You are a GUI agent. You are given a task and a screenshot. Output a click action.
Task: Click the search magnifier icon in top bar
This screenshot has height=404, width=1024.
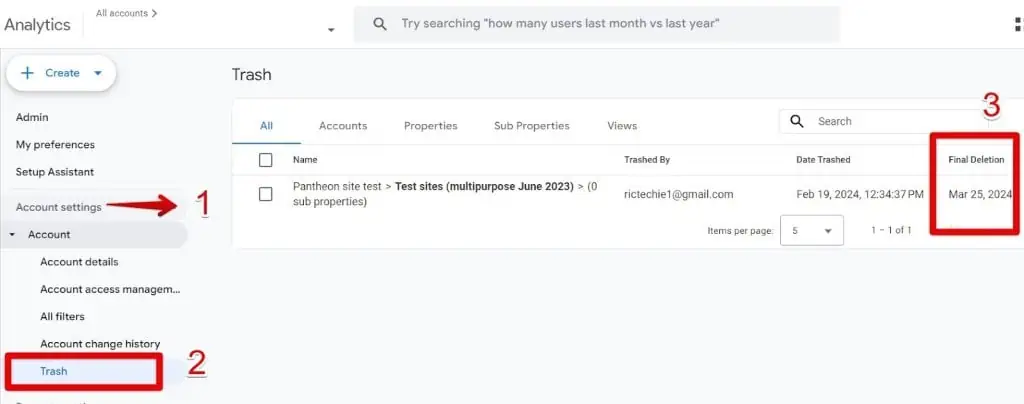(x=380, y=24)
